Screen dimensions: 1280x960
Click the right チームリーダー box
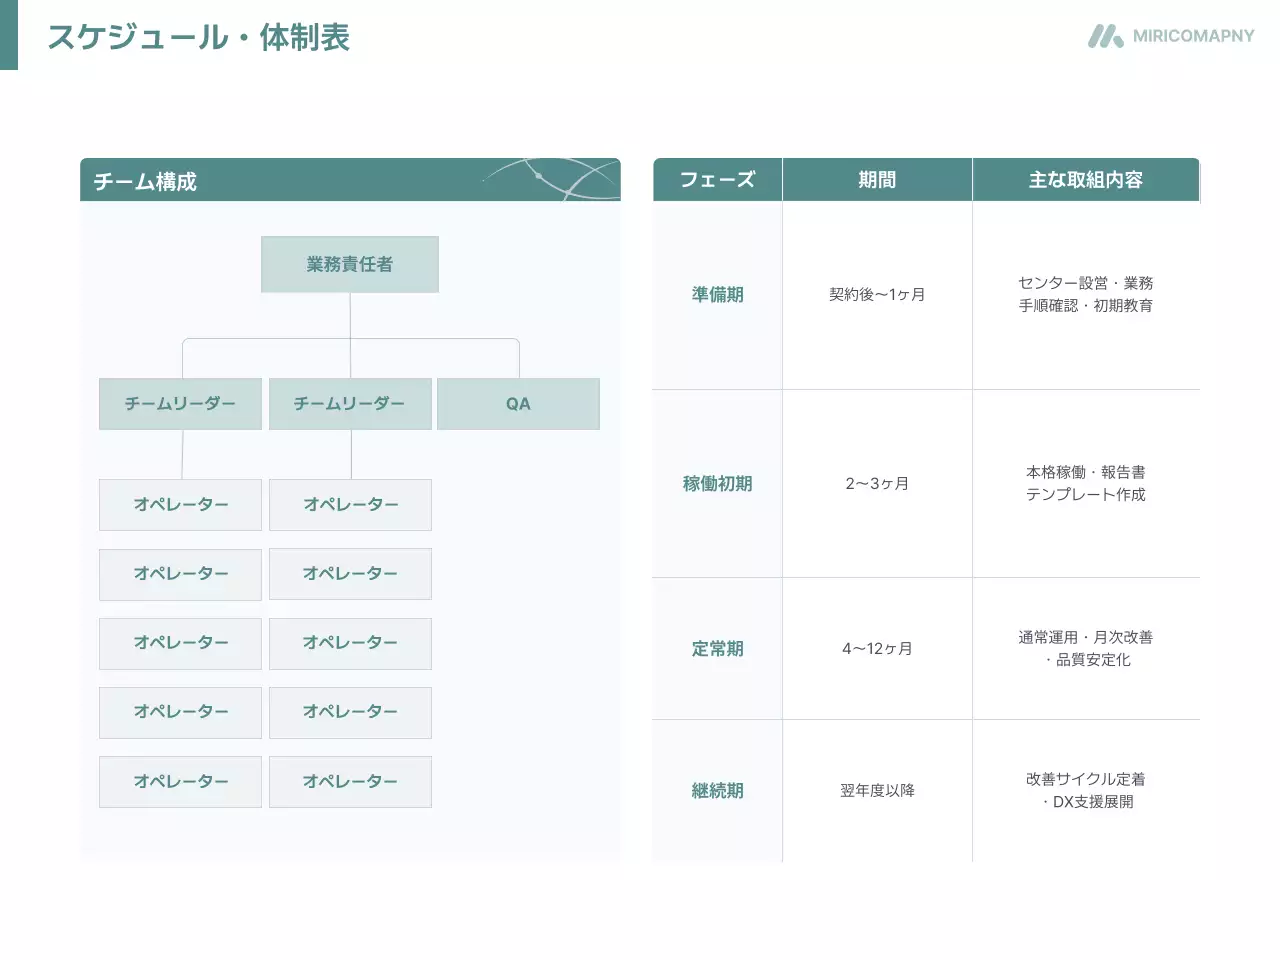click(349, 404)
